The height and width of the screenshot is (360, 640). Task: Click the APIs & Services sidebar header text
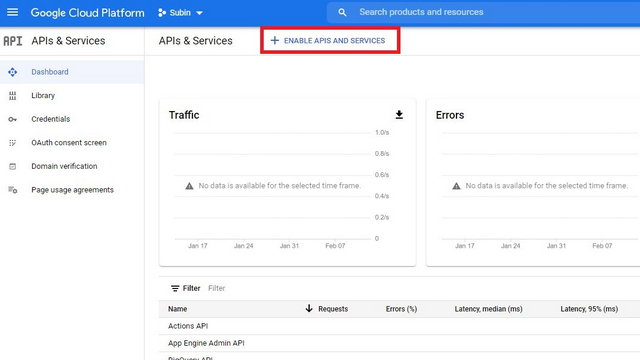[x=68, y=41]
